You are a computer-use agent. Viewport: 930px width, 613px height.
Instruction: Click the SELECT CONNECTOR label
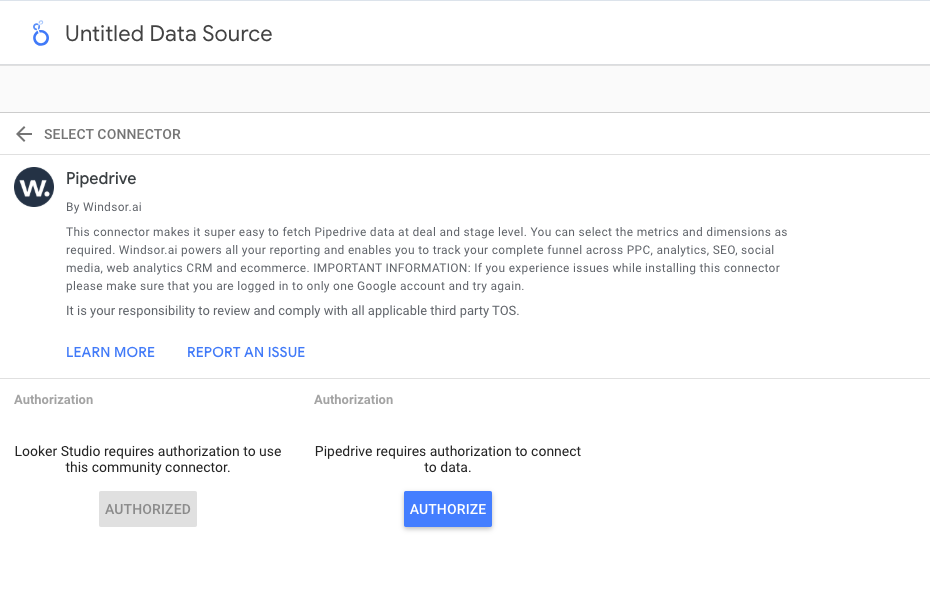112,134
